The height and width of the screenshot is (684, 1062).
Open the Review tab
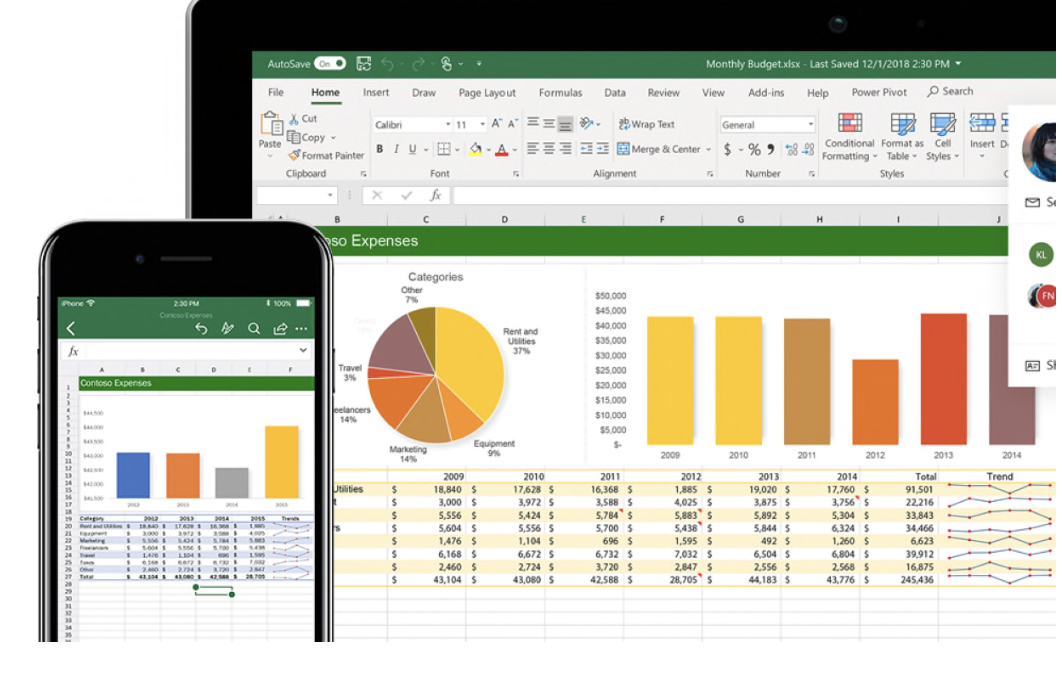(x=663, y=92)
